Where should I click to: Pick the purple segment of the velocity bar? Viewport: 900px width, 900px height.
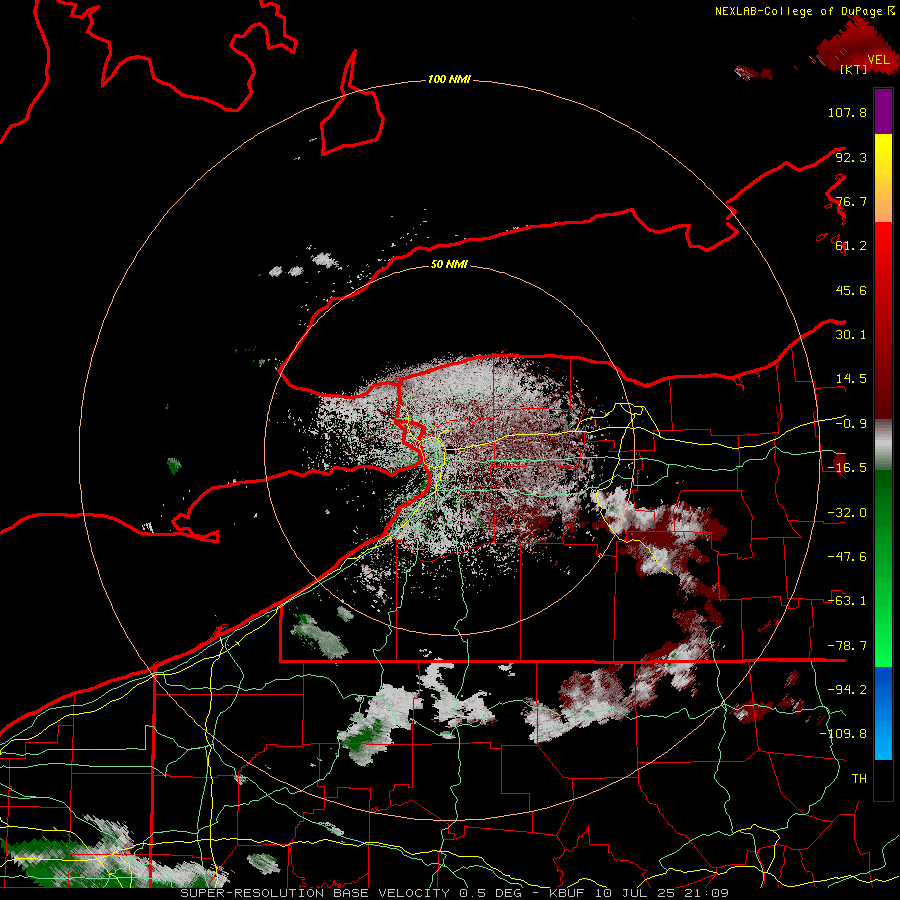click(x=883, y=111)
